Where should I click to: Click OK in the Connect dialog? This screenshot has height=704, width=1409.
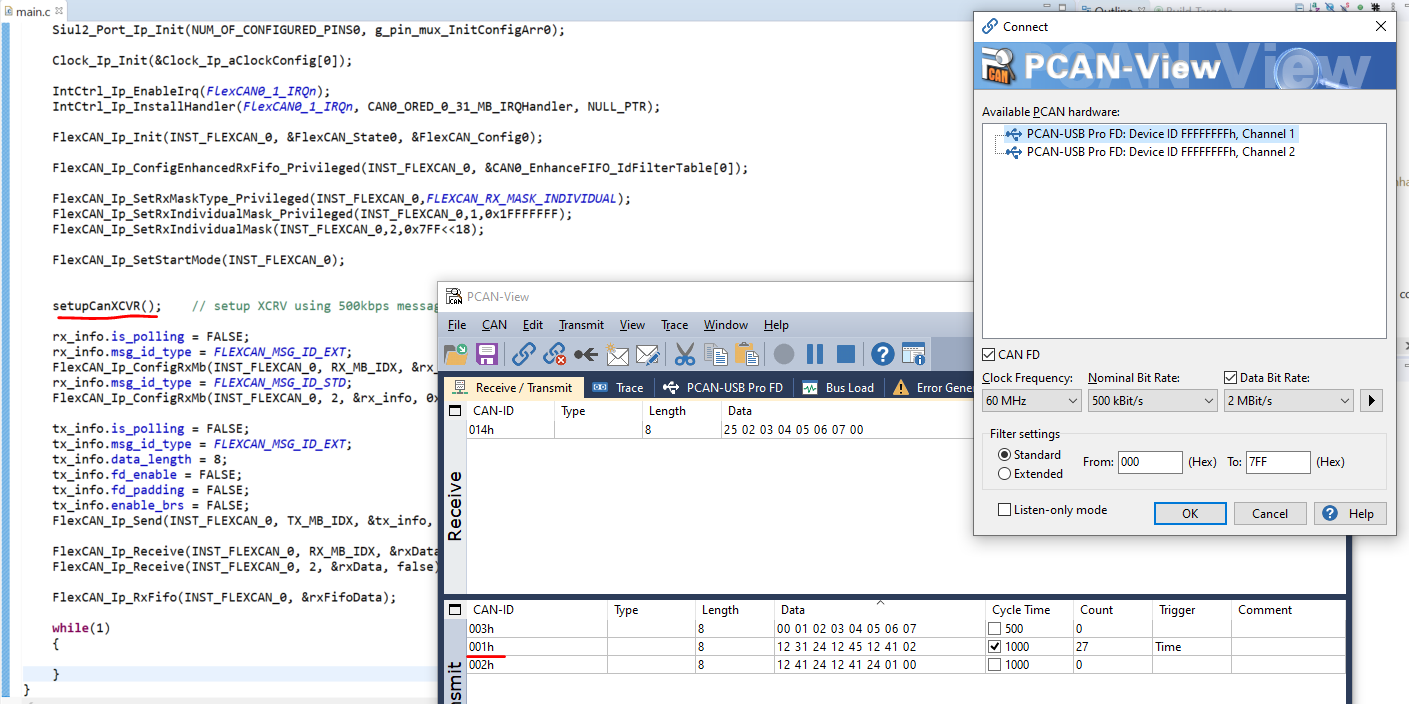1189,513
